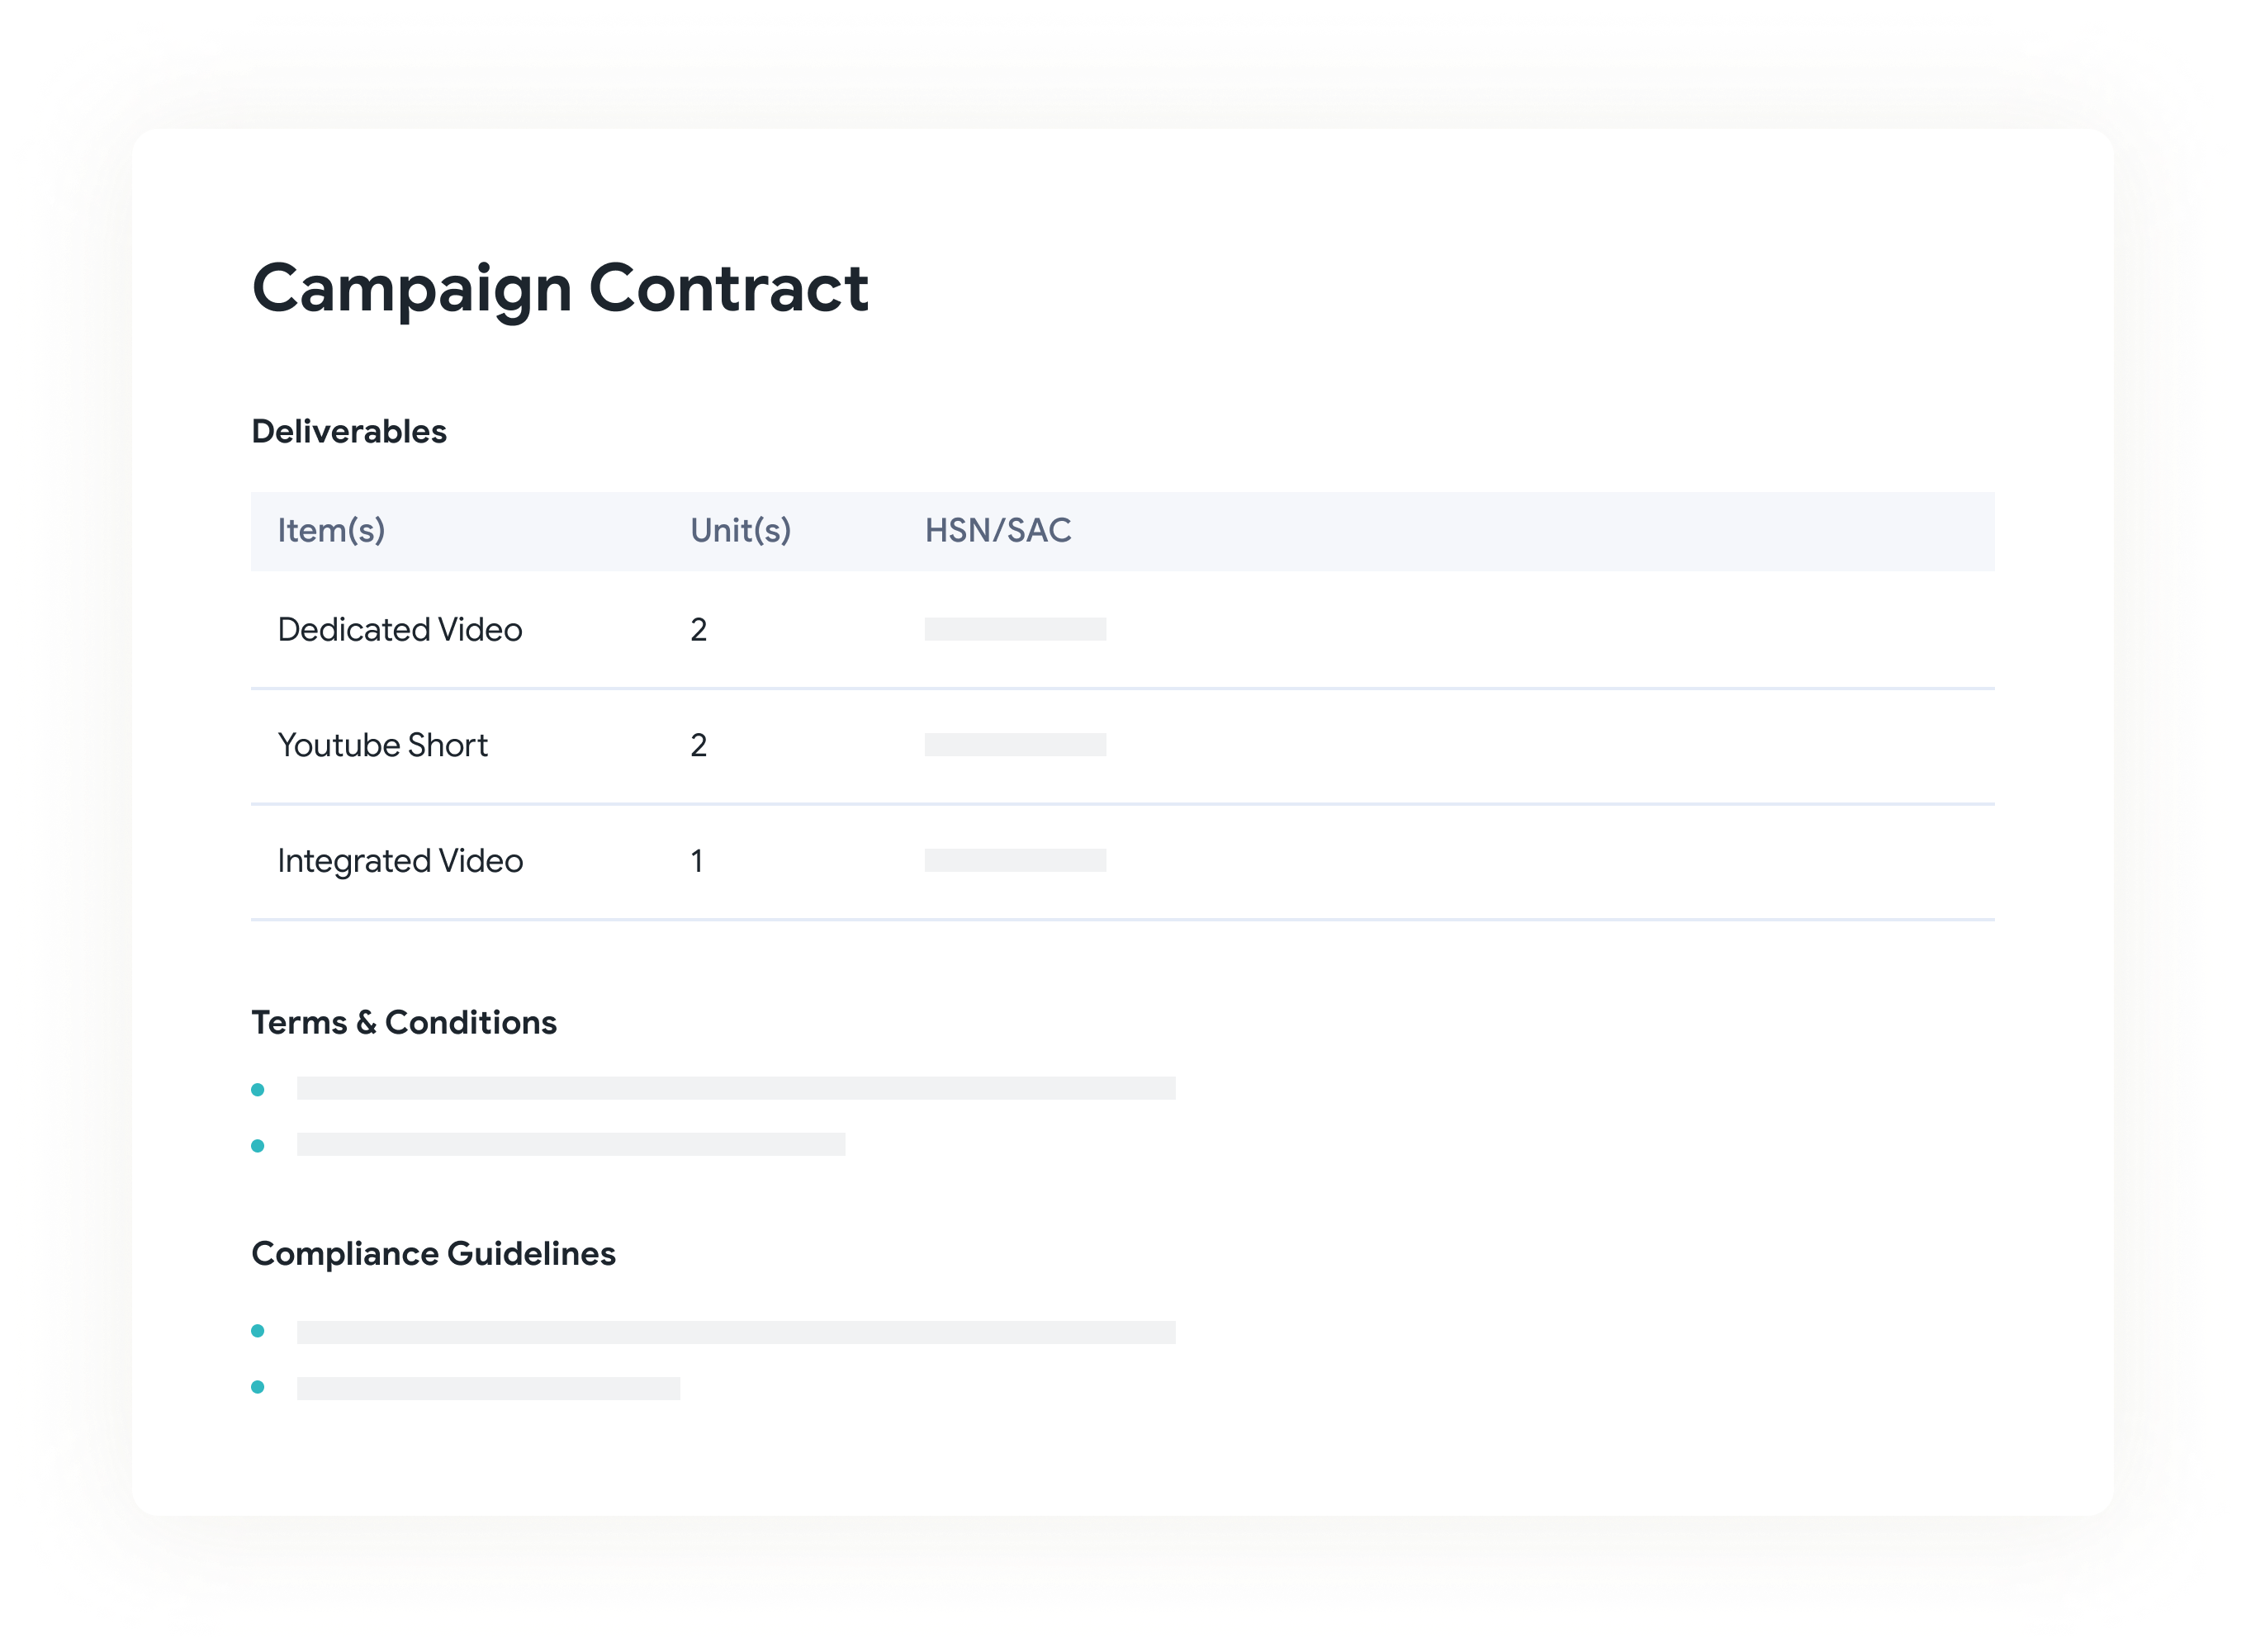The height and width of the screenshot is (1652, 2246).
Task: Select the Terms & Conditions heading
Action: (404, 1022)
